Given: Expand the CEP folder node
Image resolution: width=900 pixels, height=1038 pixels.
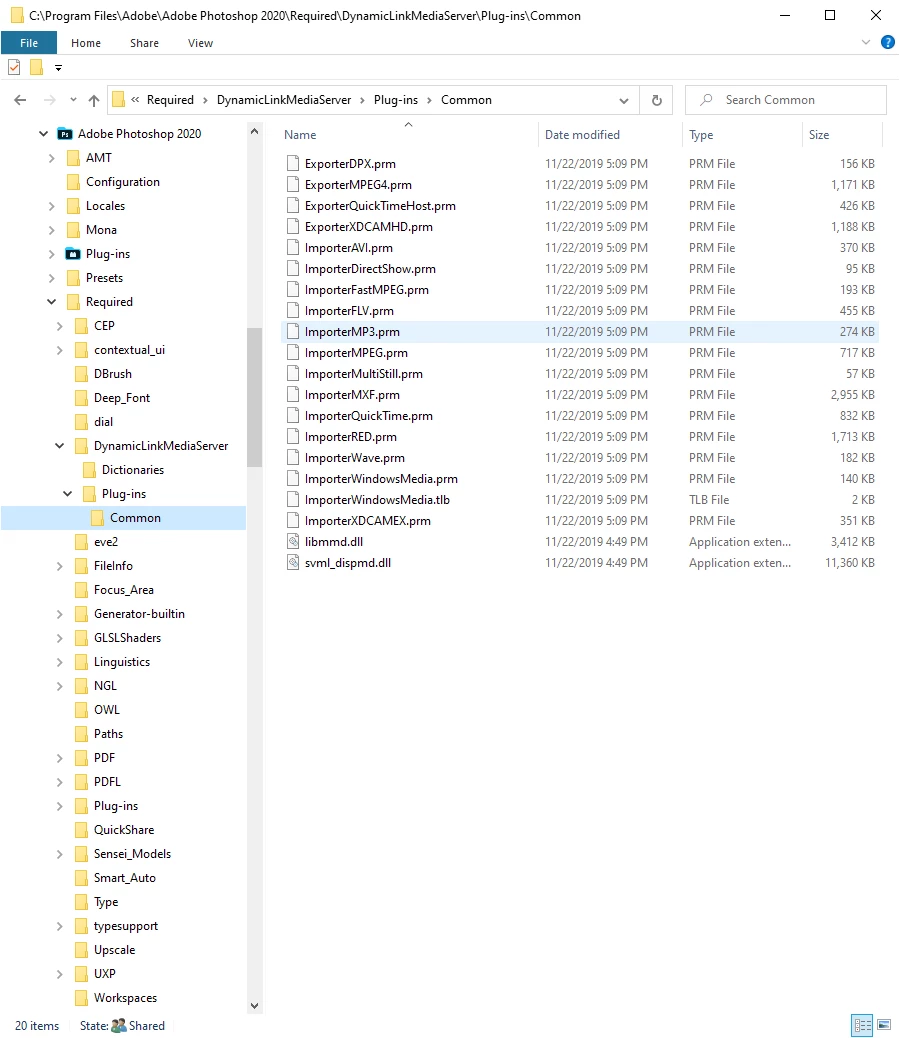Looking at the screenshot, I should click(x=60, y=326).
